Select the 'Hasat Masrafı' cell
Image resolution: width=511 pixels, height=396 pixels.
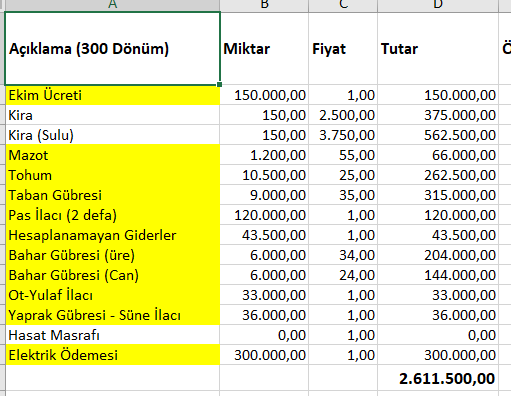(113, 335)
